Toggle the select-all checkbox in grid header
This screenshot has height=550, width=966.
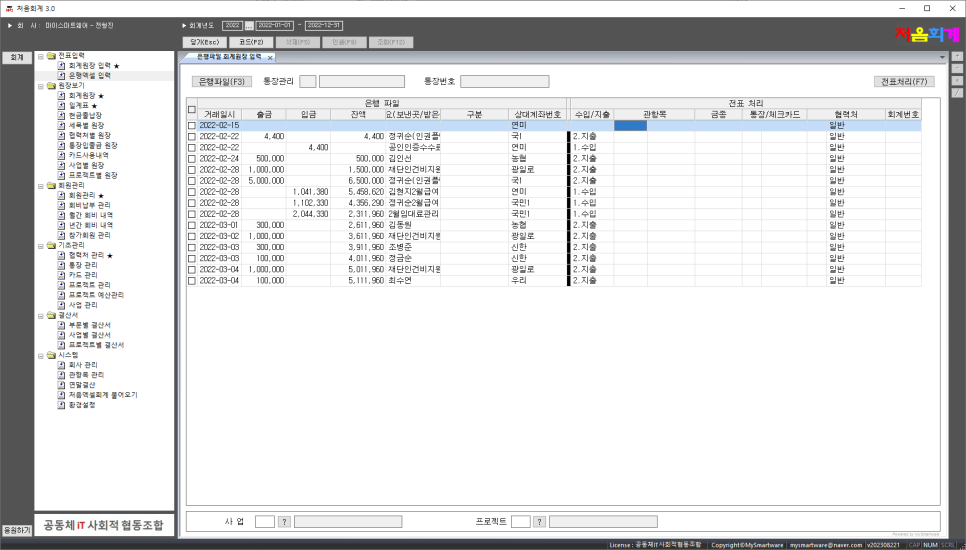tap(191, 109)
